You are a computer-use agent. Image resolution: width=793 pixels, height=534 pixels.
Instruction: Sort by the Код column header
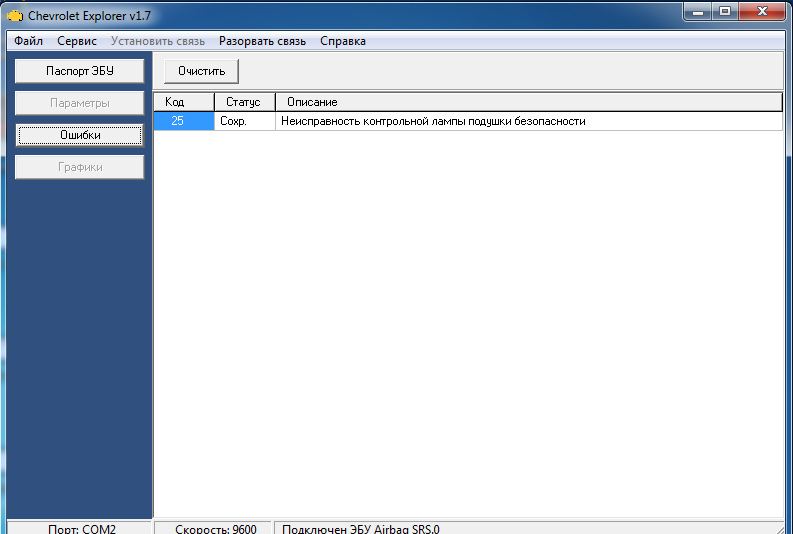point(184,102)
